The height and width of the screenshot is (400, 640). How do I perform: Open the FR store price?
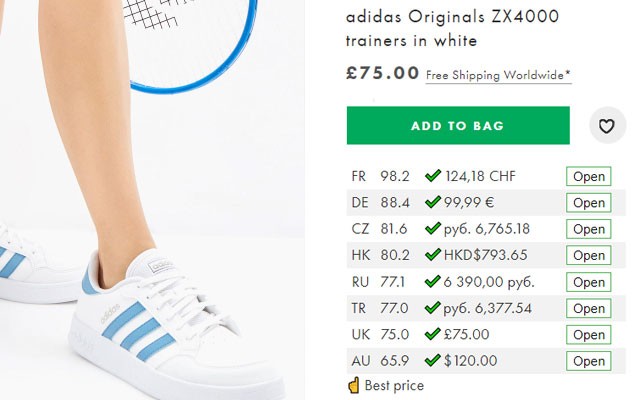(589, 177)
